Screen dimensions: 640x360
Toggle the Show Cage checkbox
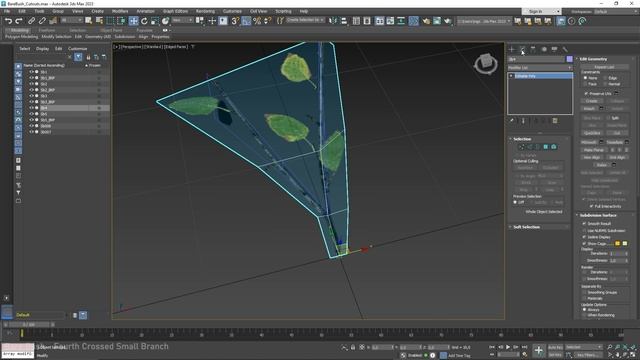click(x=584, y=243)
